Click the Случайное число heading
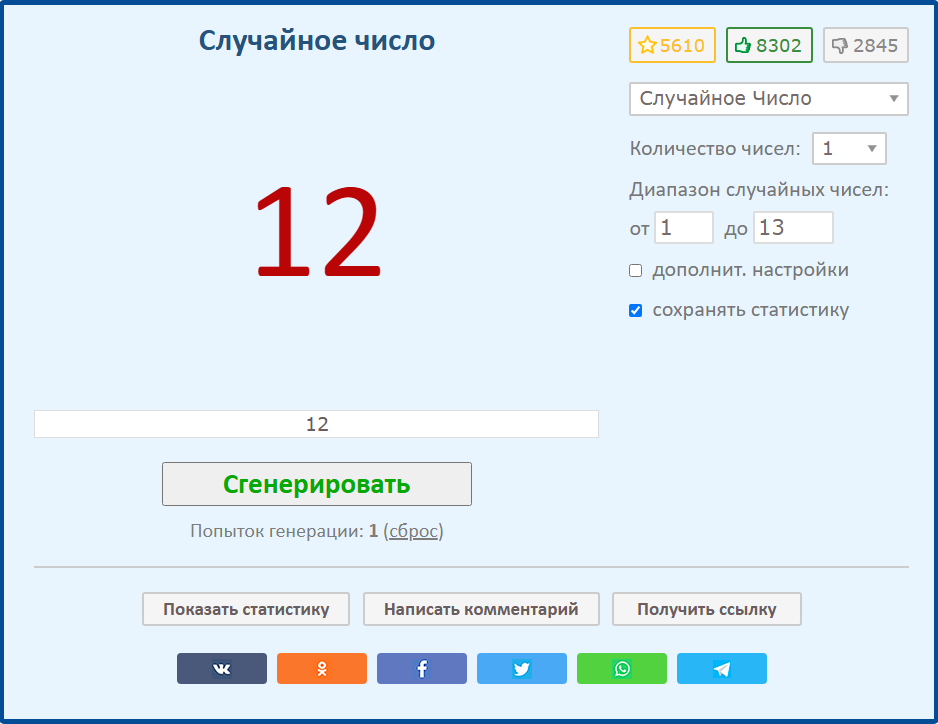The height and width of the screenshot is (724, 938). pyautogui.click(x=316, y=41)
